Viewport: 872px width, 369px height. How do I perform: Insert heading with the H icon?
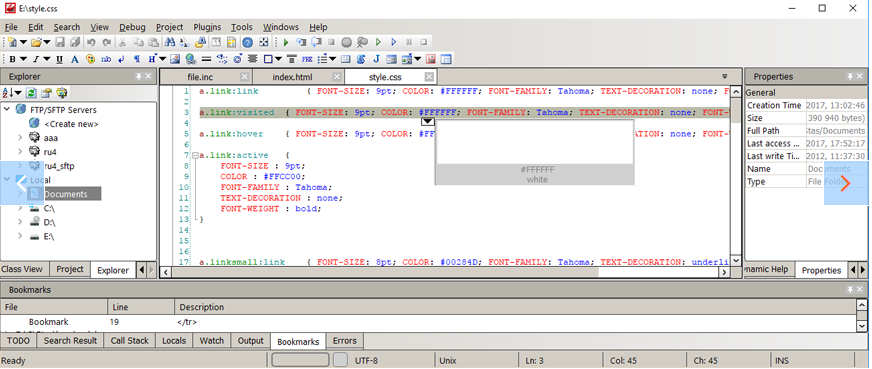click(152, 59)
